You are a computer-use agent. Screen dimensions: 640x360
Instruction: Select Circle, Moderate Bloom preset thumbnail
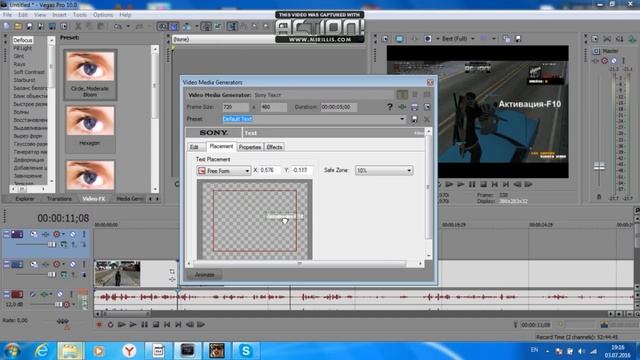(x=90, y=75)
